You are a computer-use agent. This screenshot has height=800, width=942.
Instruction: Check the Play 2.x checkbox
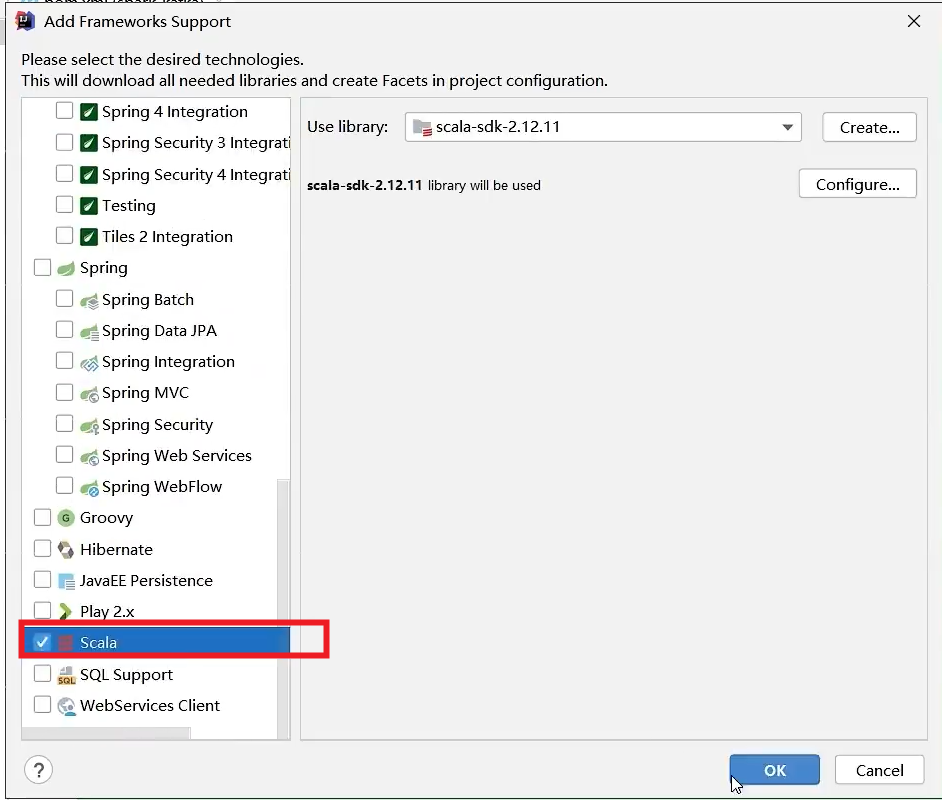coord(42,611)
